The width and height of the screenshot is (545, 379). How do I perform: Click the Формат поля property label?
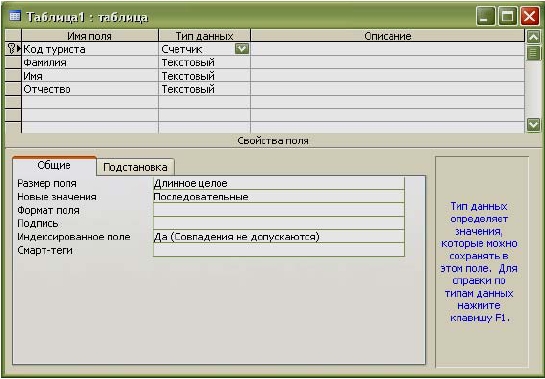[x=48, y=210]
